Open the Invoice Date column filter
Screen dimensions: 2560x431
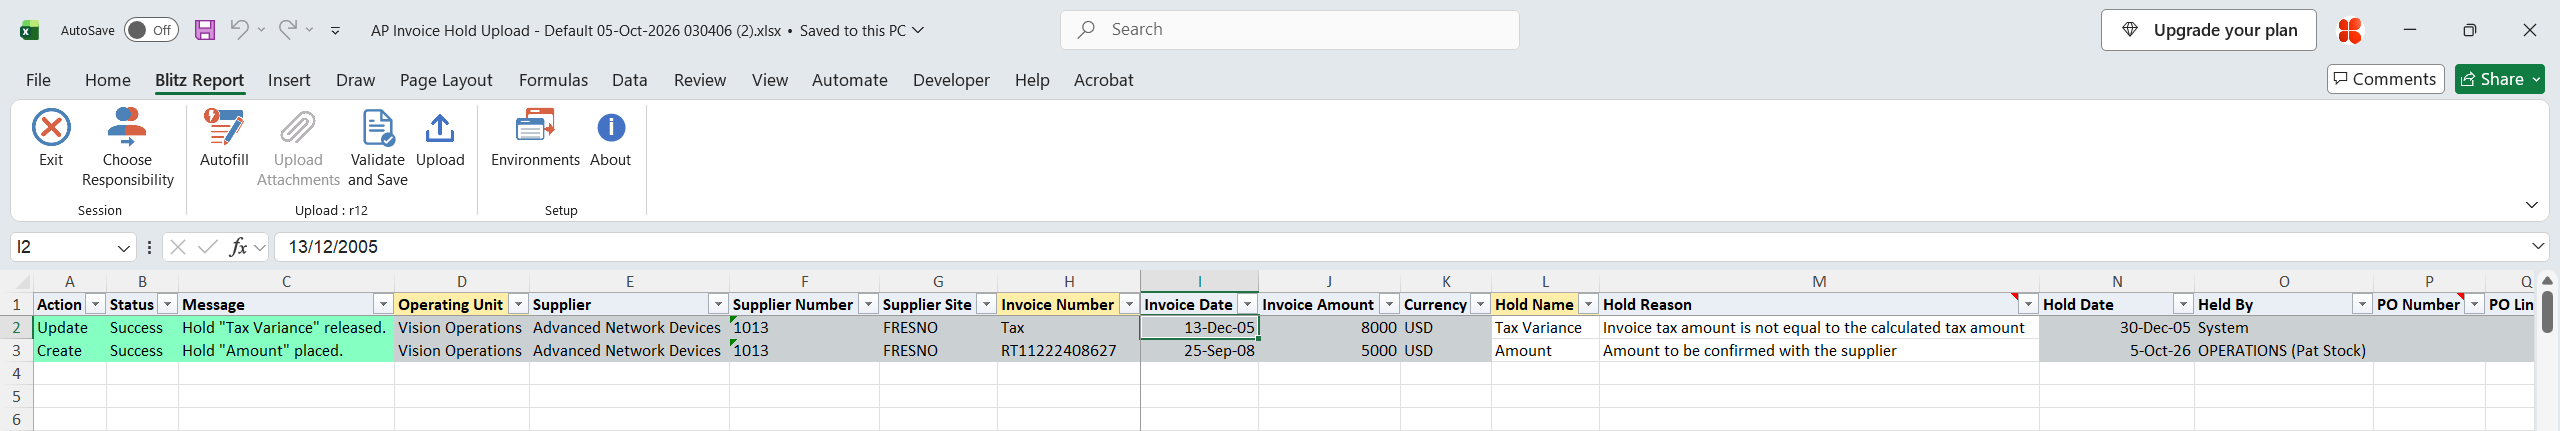1247,304
